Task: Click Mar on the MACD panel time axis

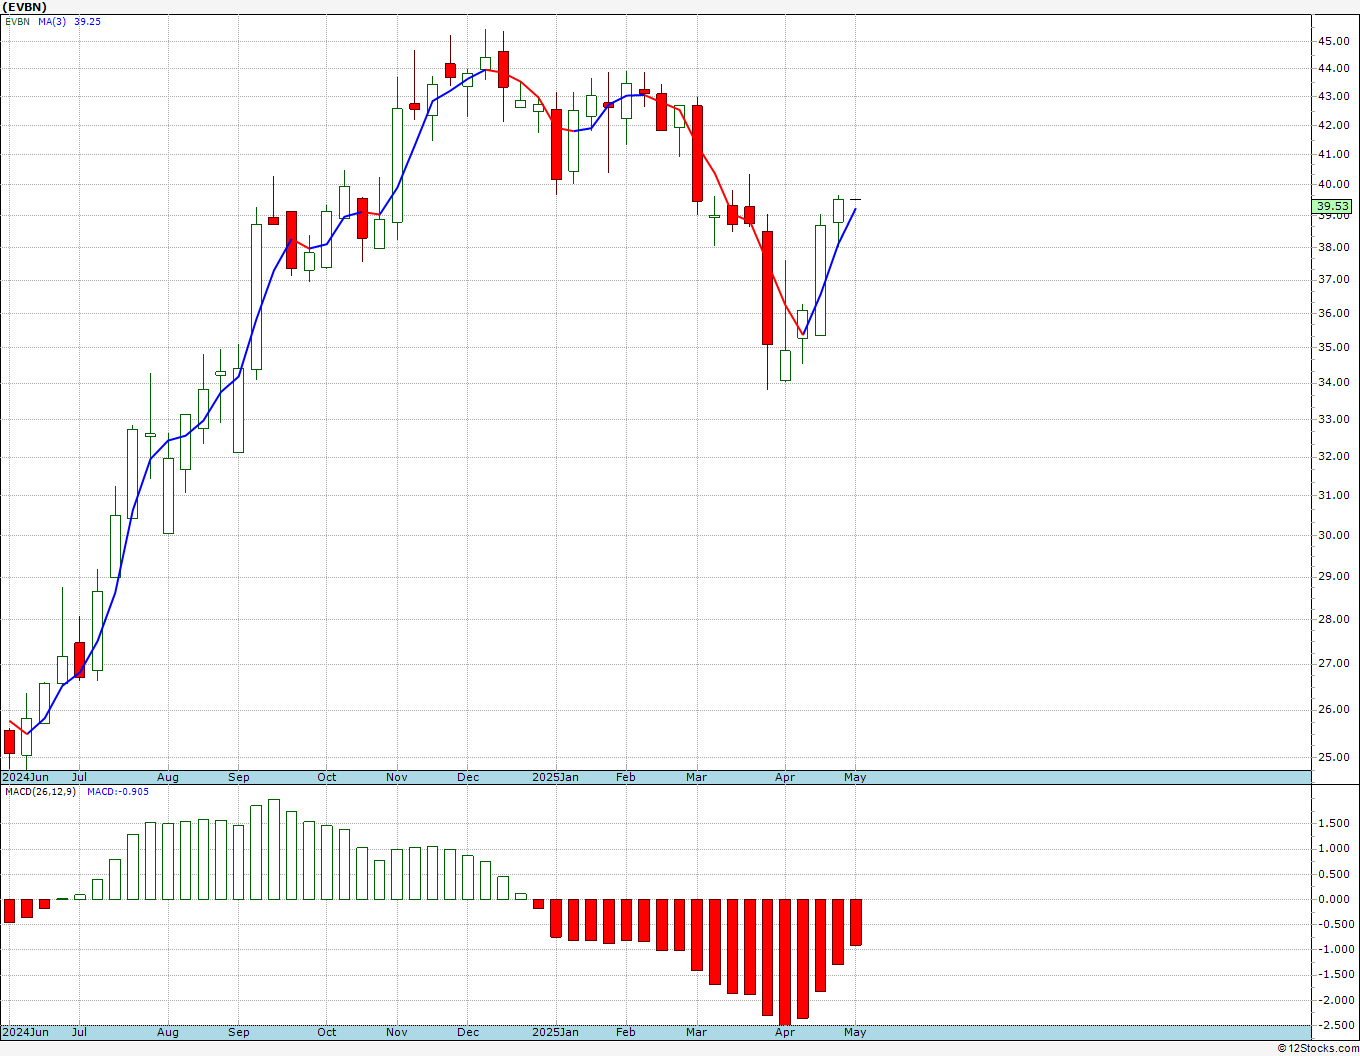Action: coord(697,1032)
